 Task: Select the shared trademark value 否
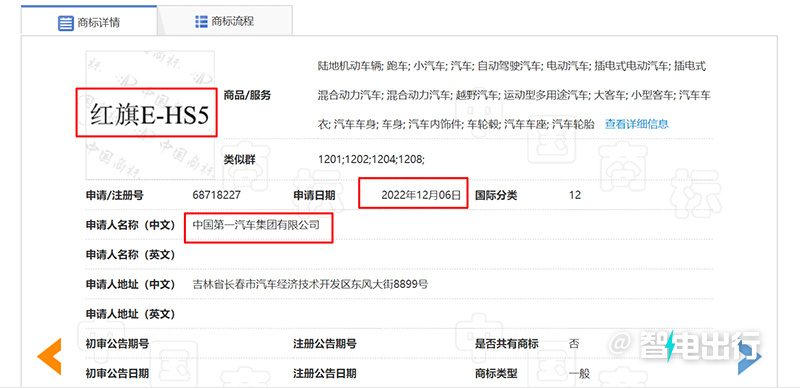tap(574, 344)
